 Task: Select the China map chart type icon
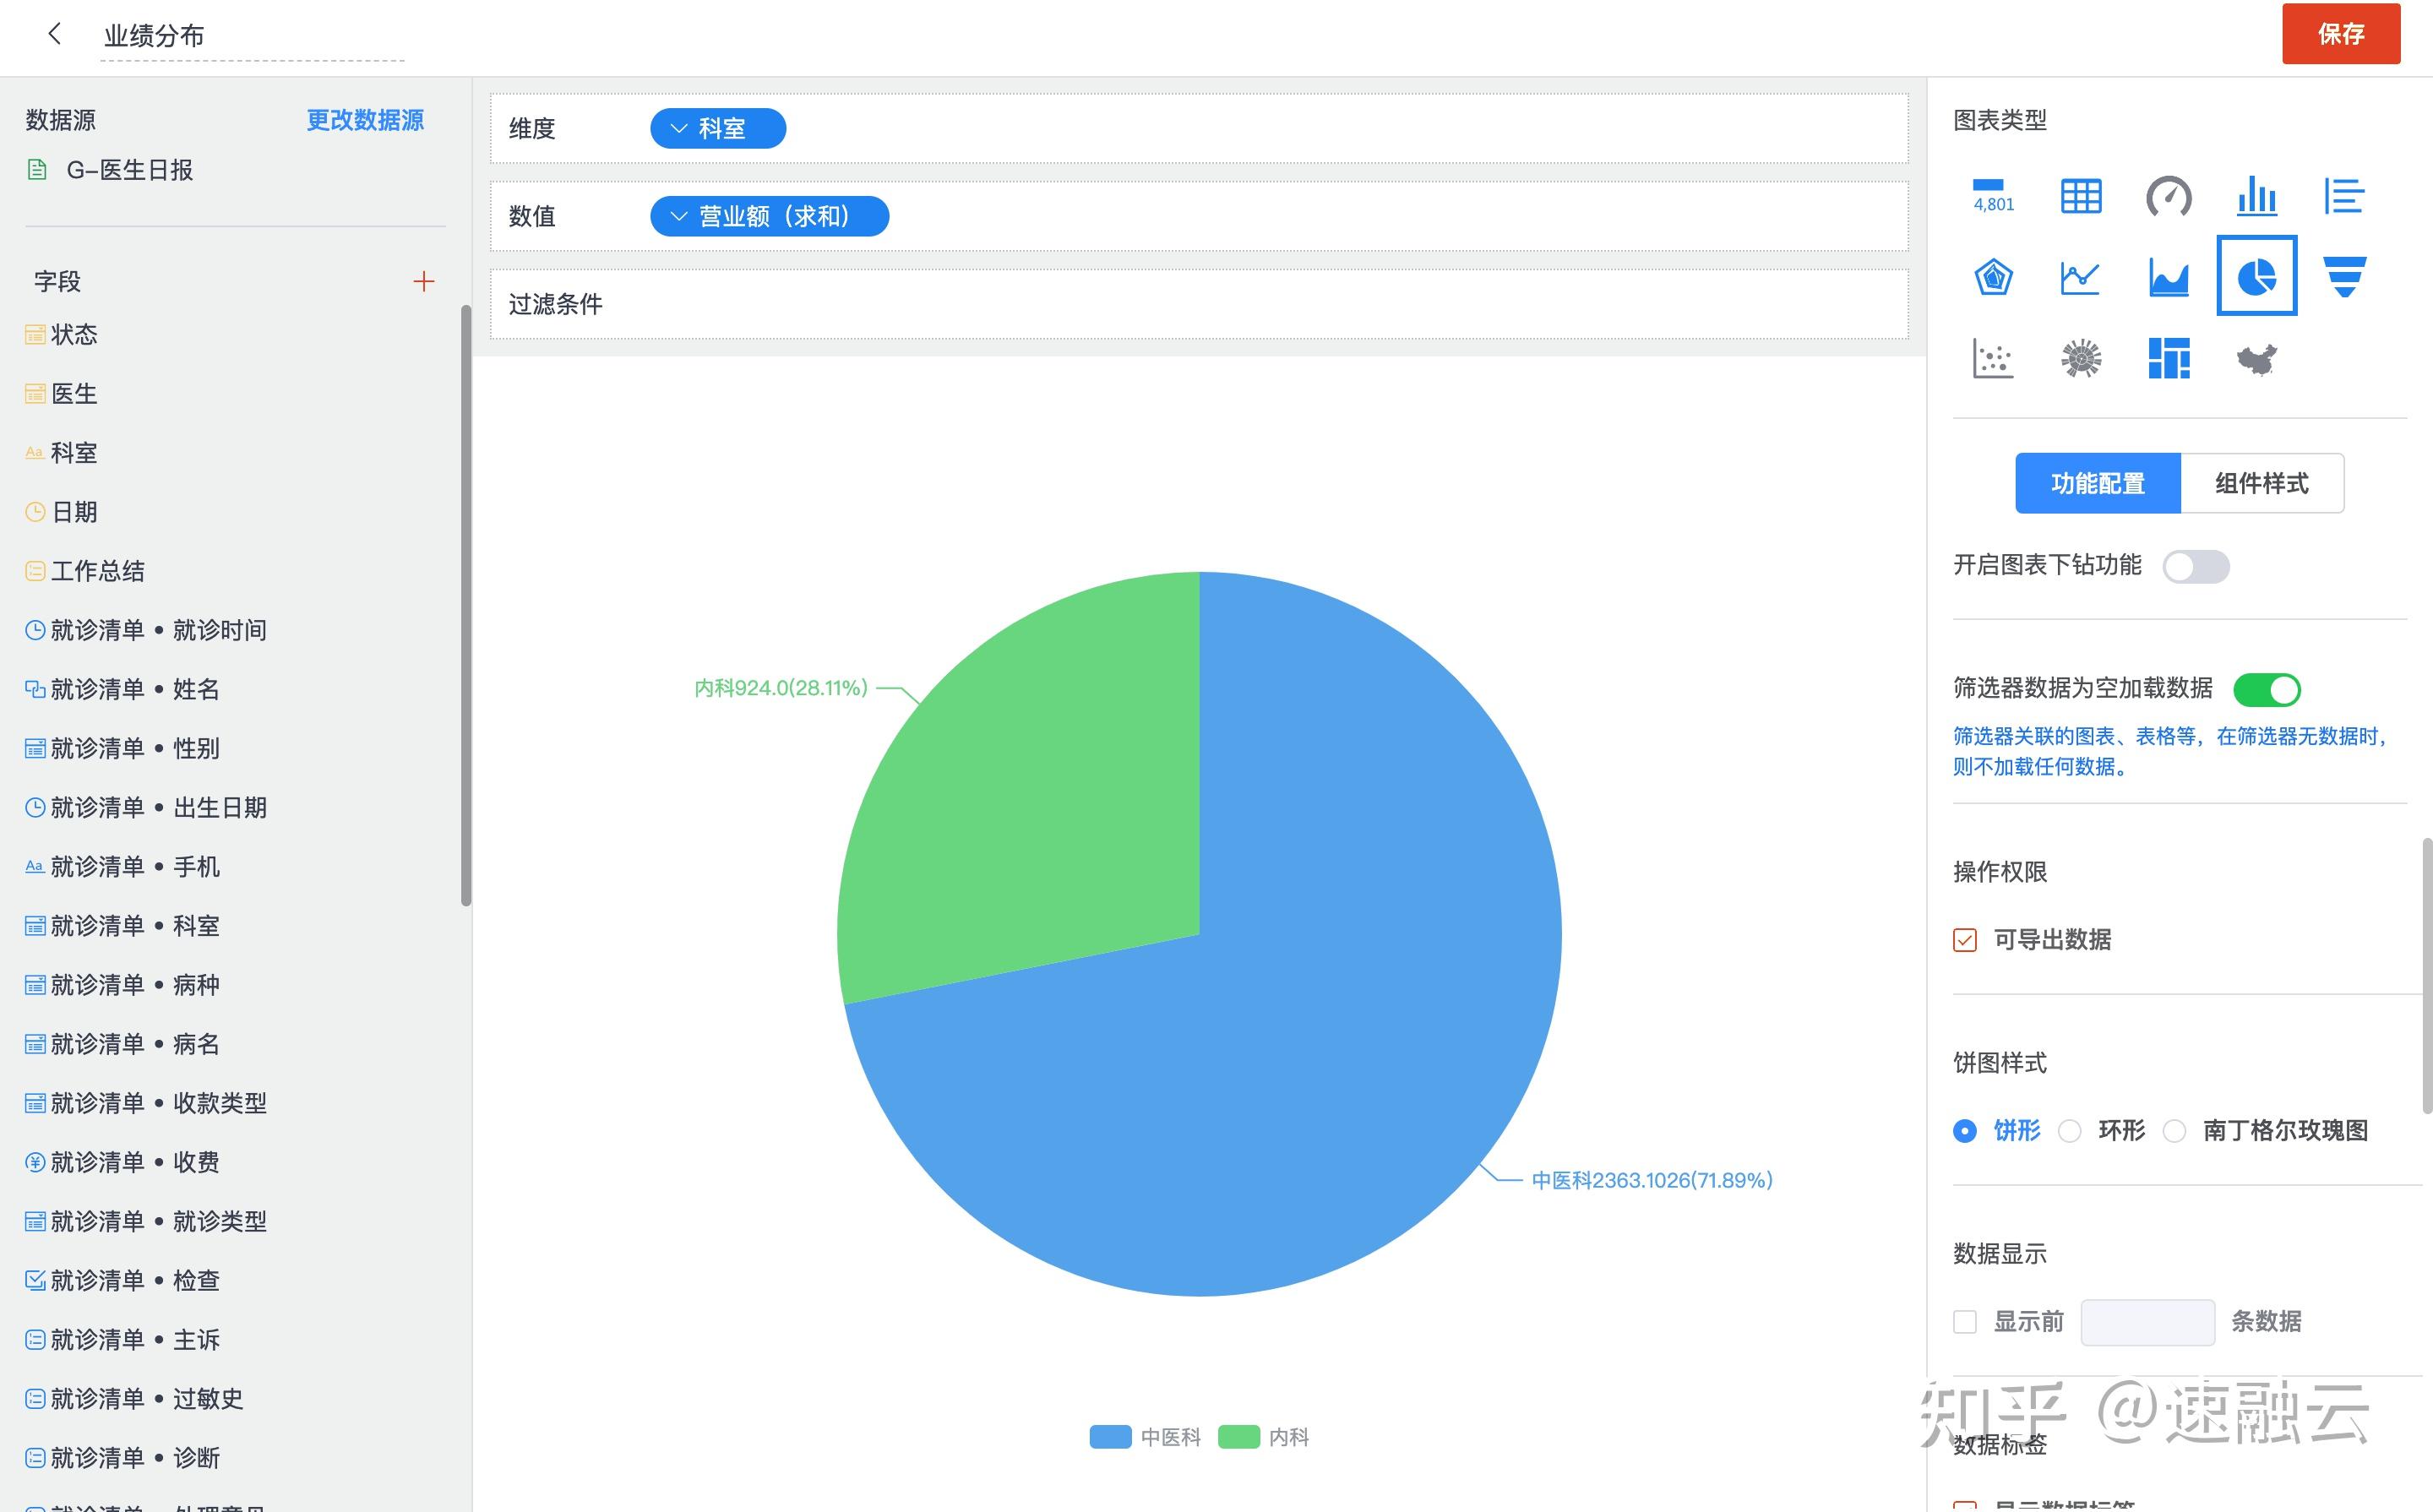(2257, 358)
